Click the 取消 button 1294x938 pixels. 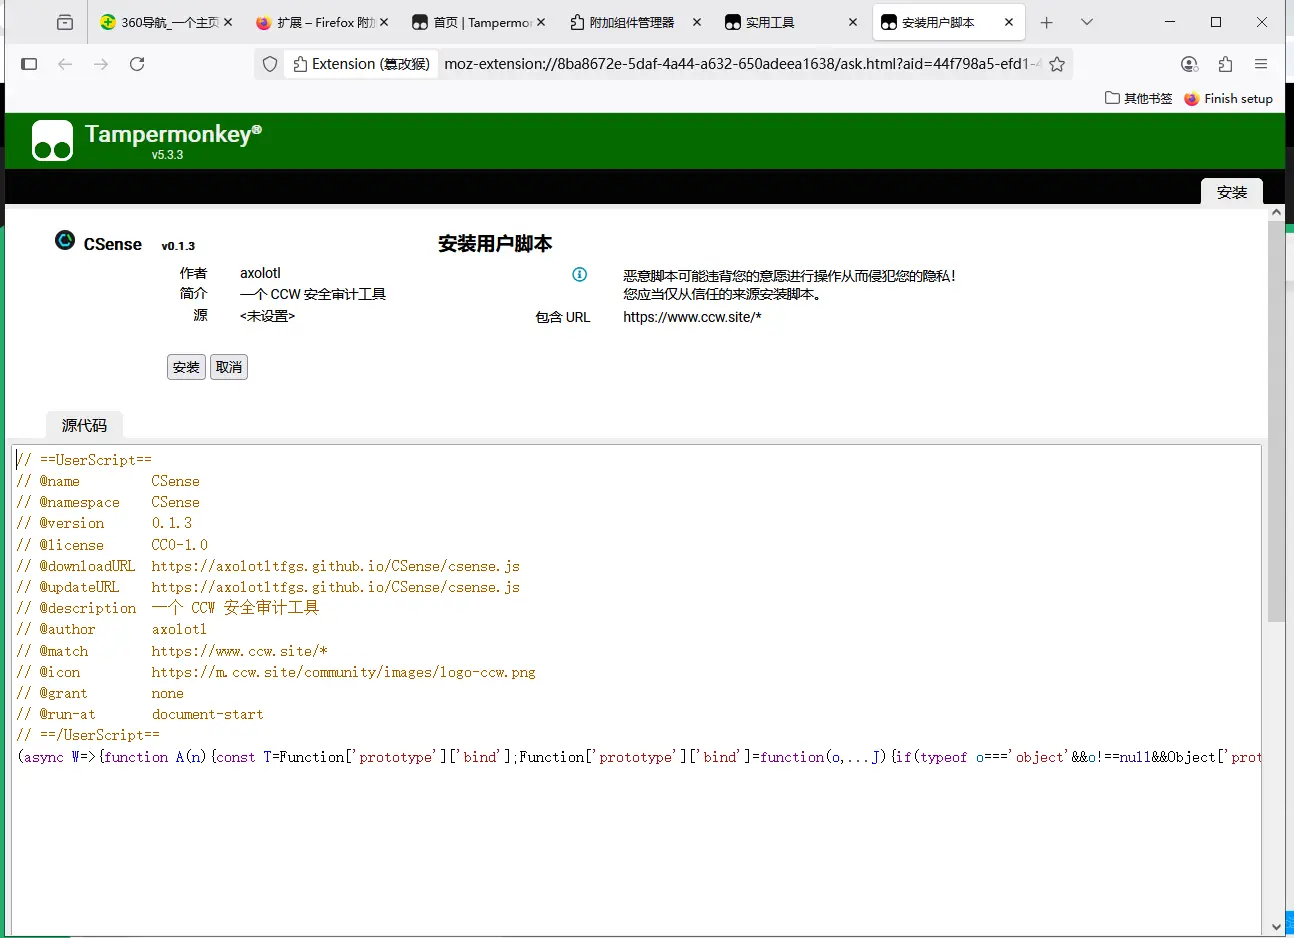[229, 367]
